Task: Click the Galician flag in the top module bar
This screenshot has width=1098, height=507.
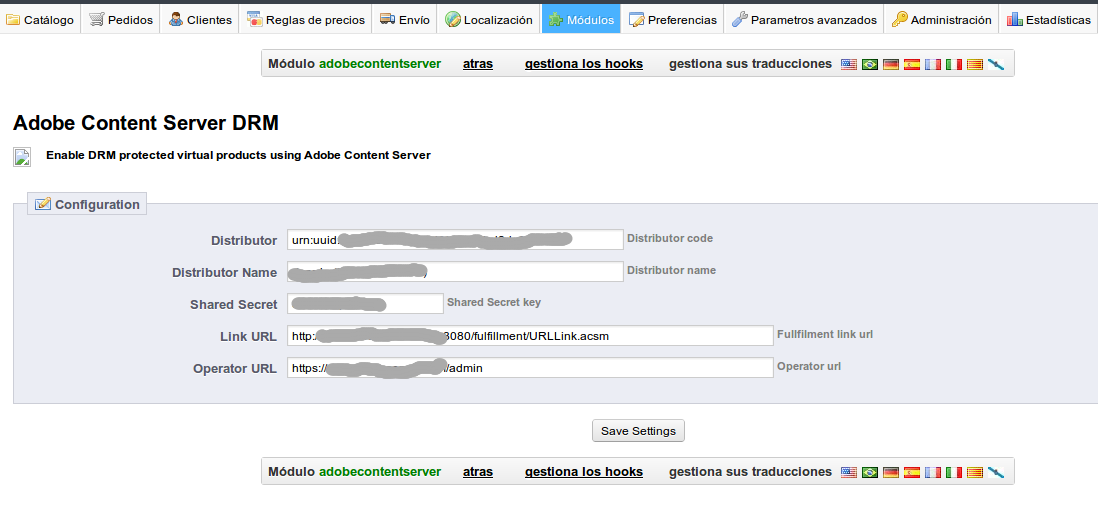Action: click(996, 64)
